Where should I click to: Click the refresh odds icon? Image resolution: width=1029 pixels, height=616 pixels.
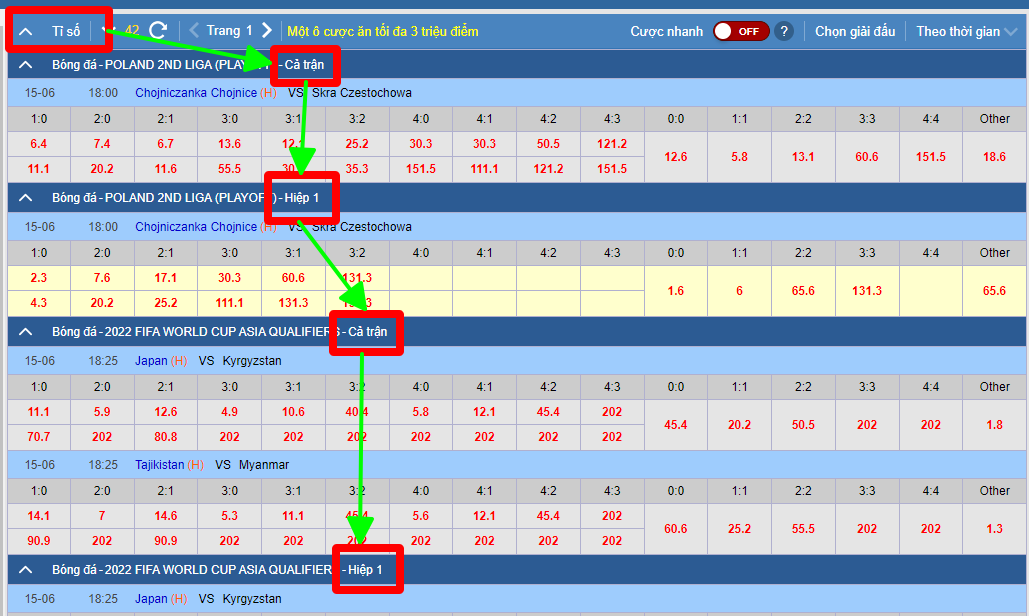pos(157,31)
